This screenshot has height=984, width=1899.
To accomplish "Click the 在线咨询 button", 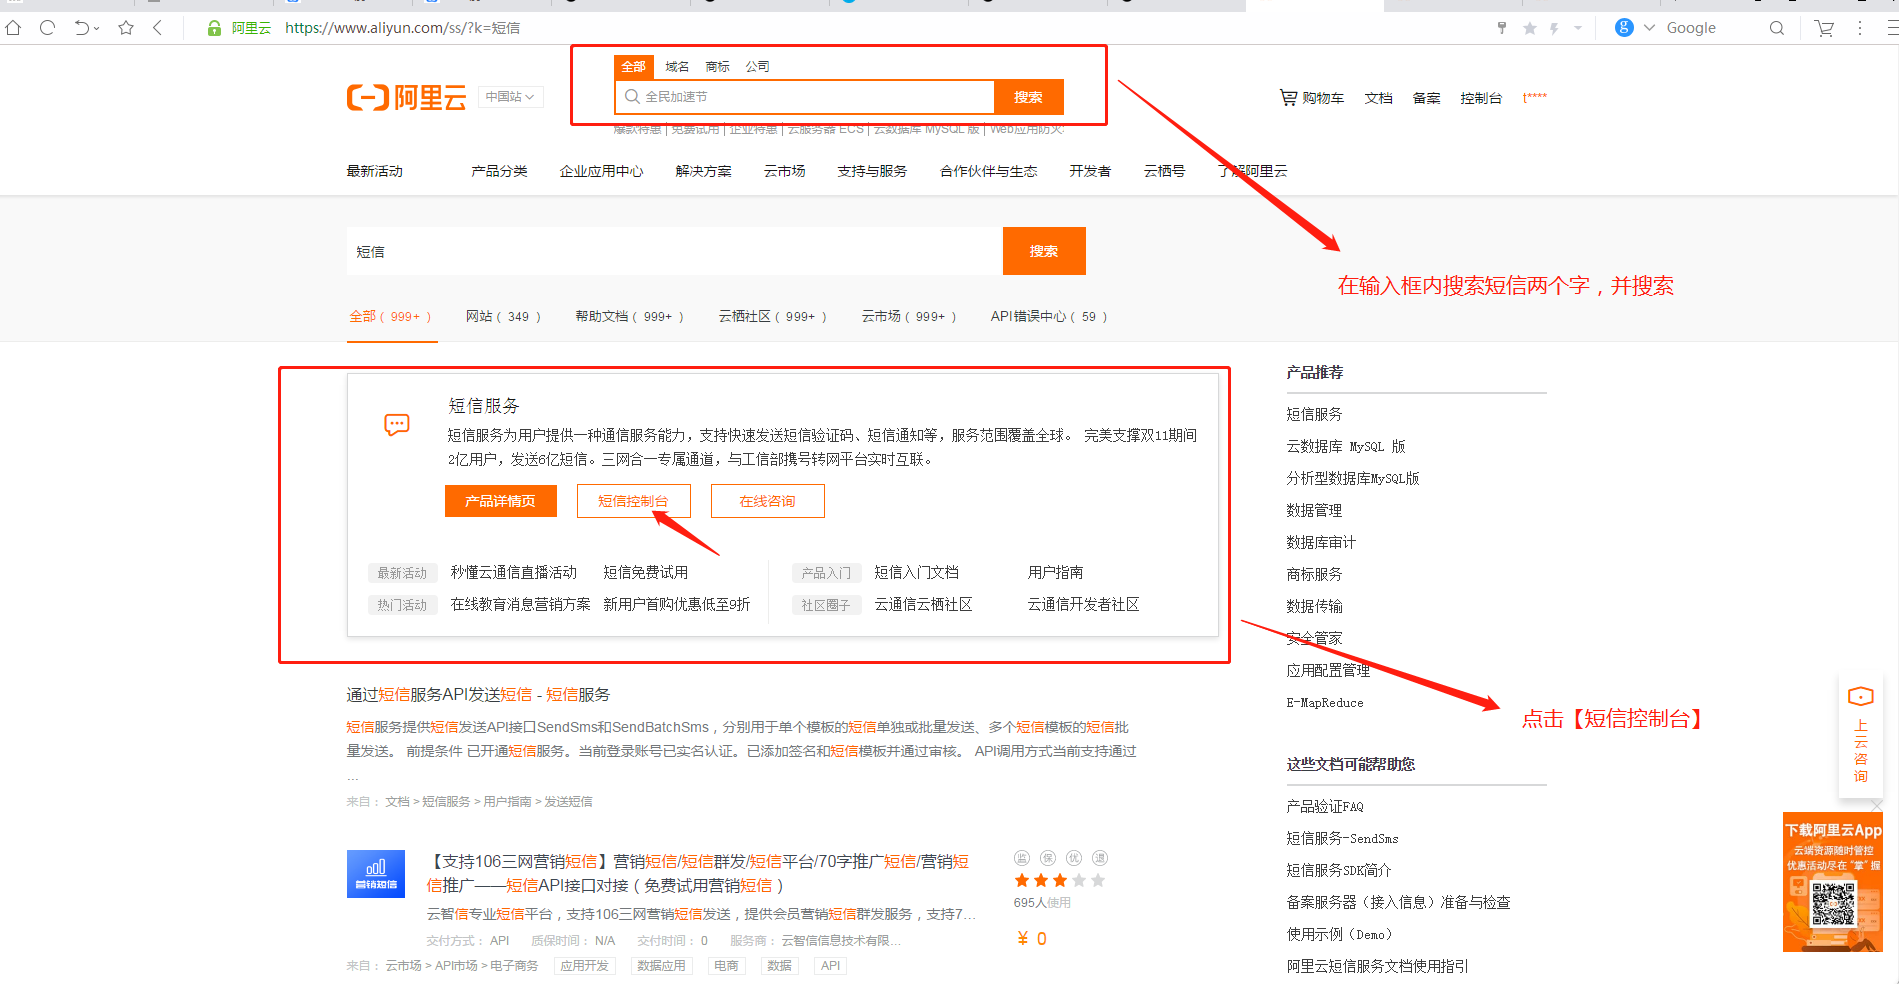I will [x=767, y=500].
